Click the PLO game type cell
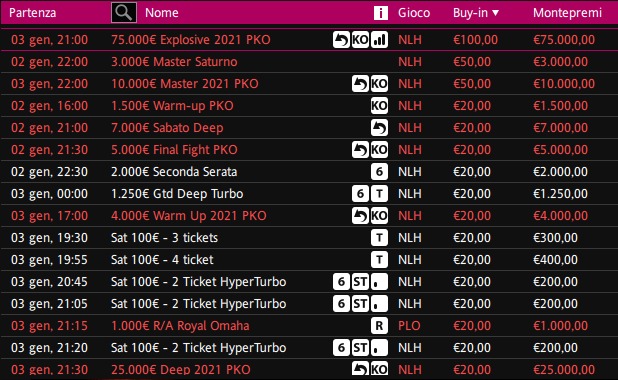 point(409,326)
